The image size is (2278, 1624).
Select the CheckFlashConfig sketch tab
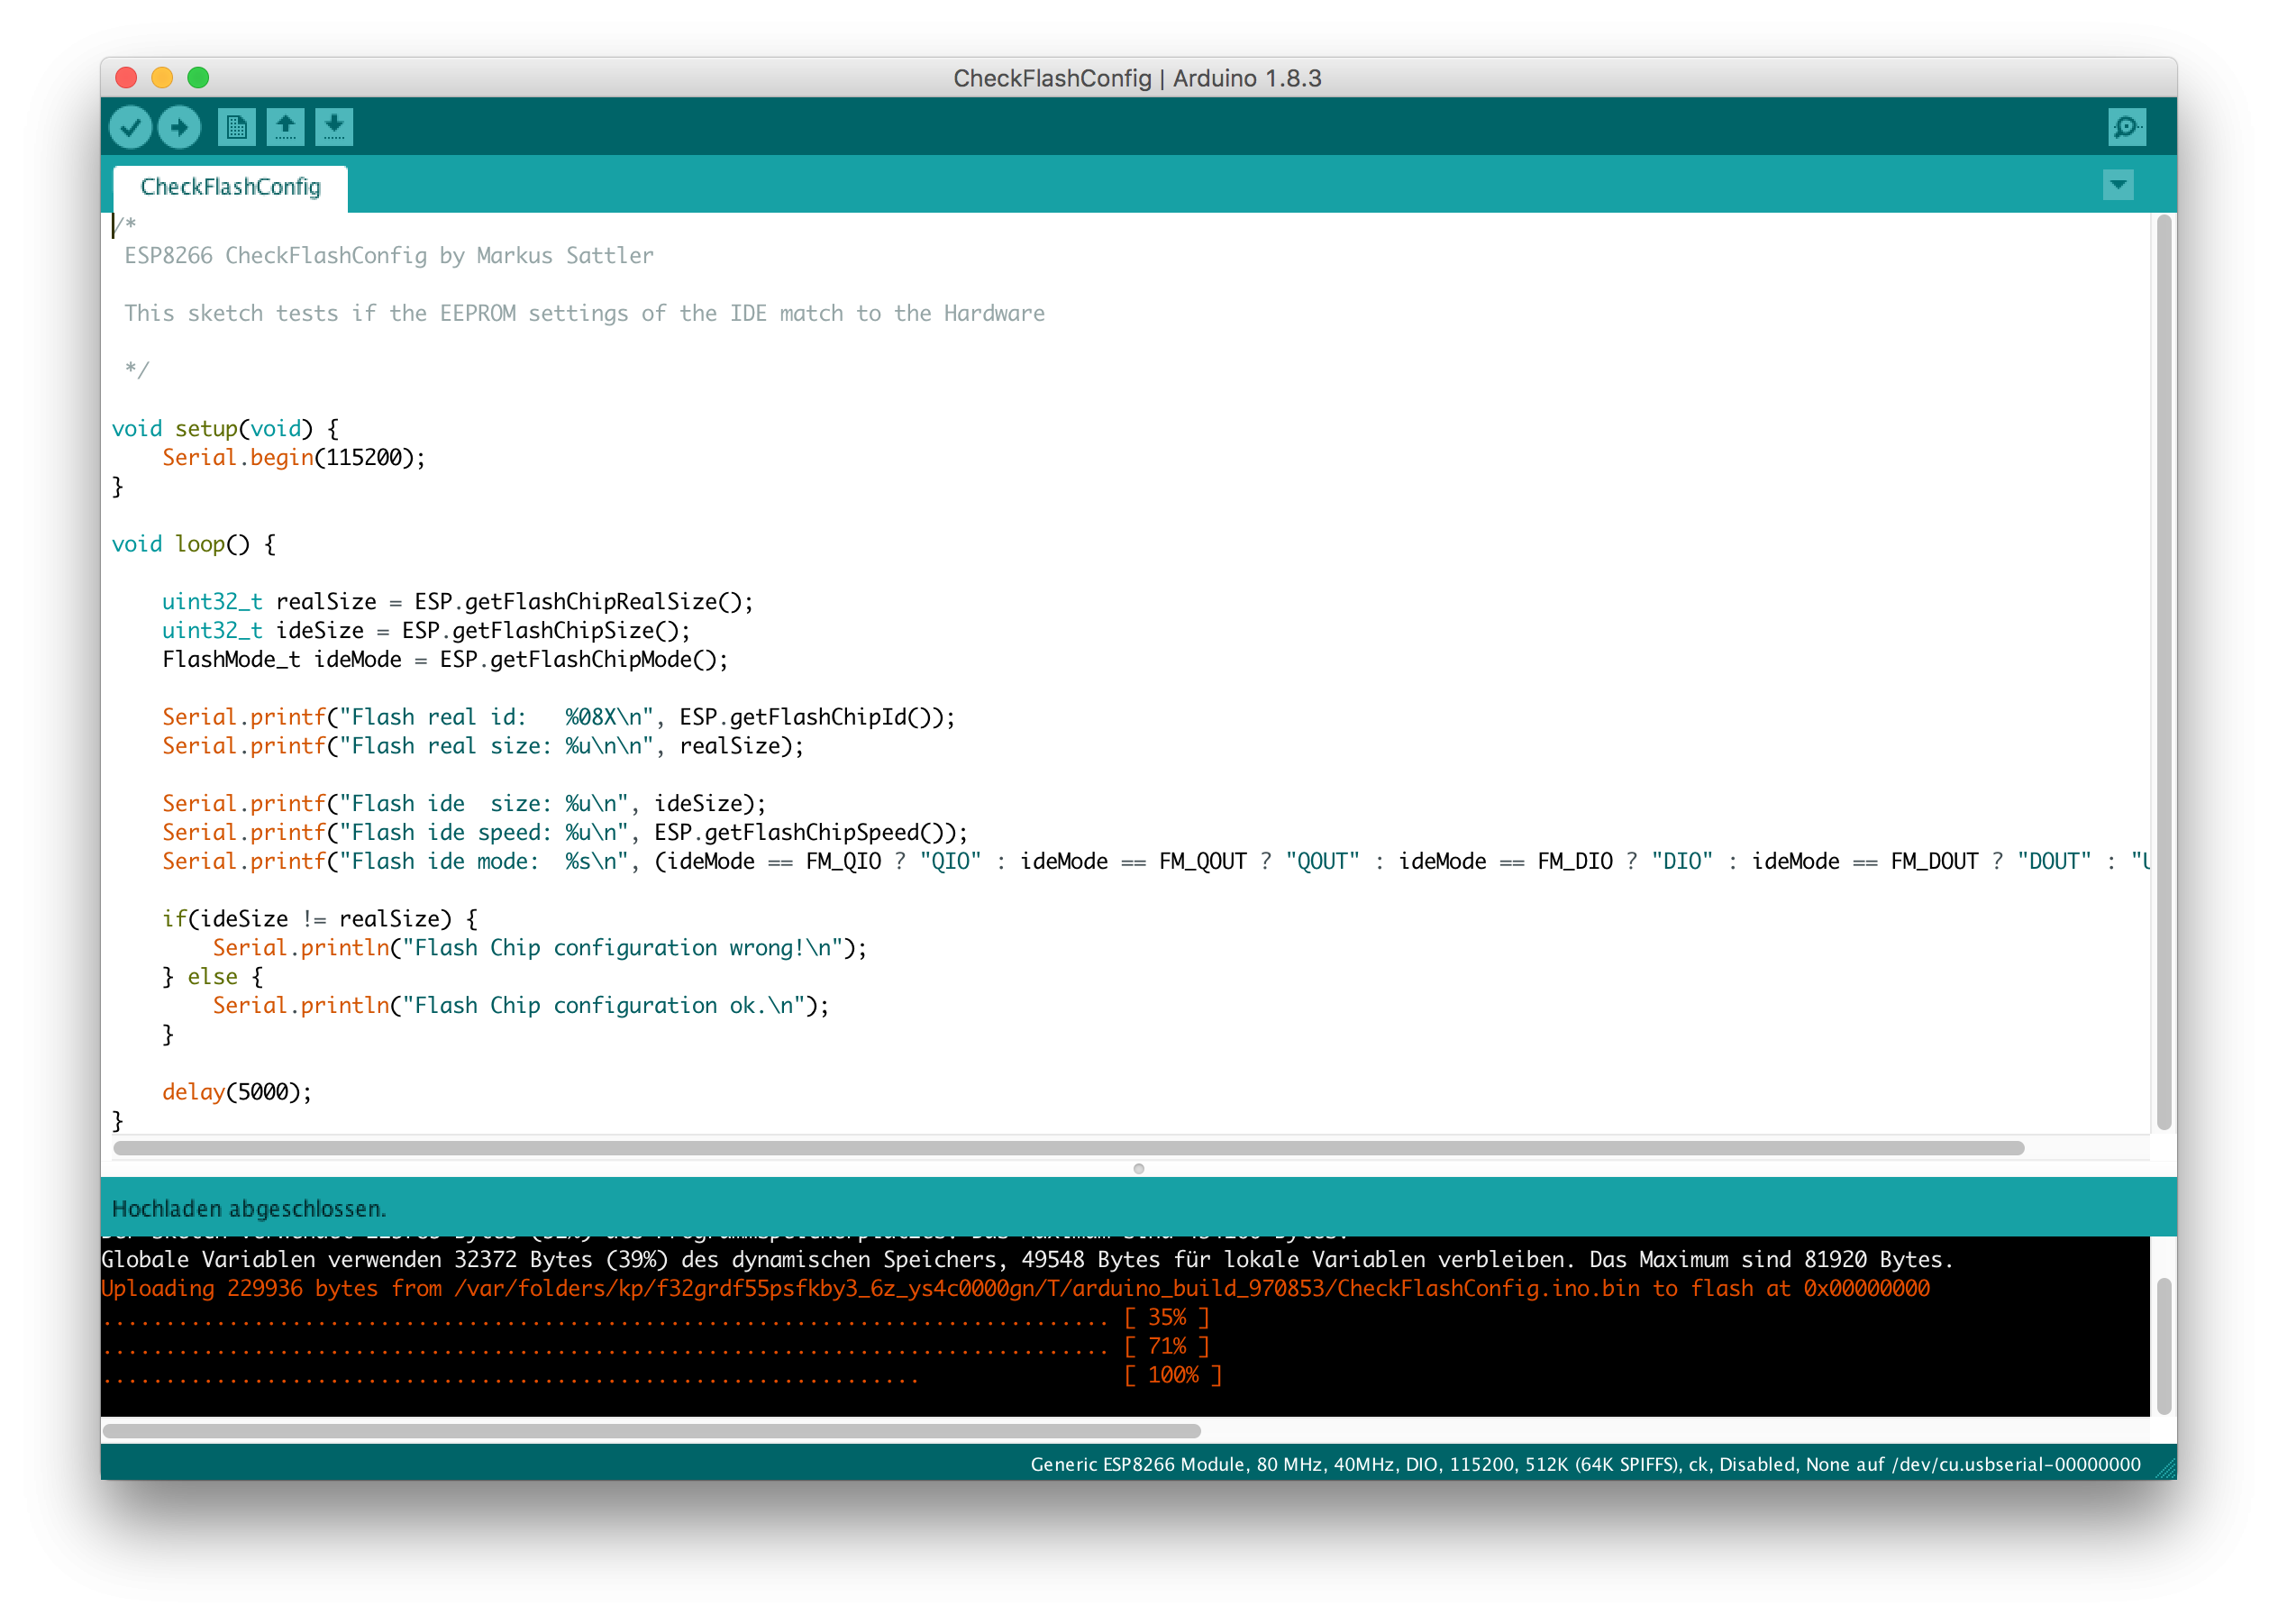(230, 187)
